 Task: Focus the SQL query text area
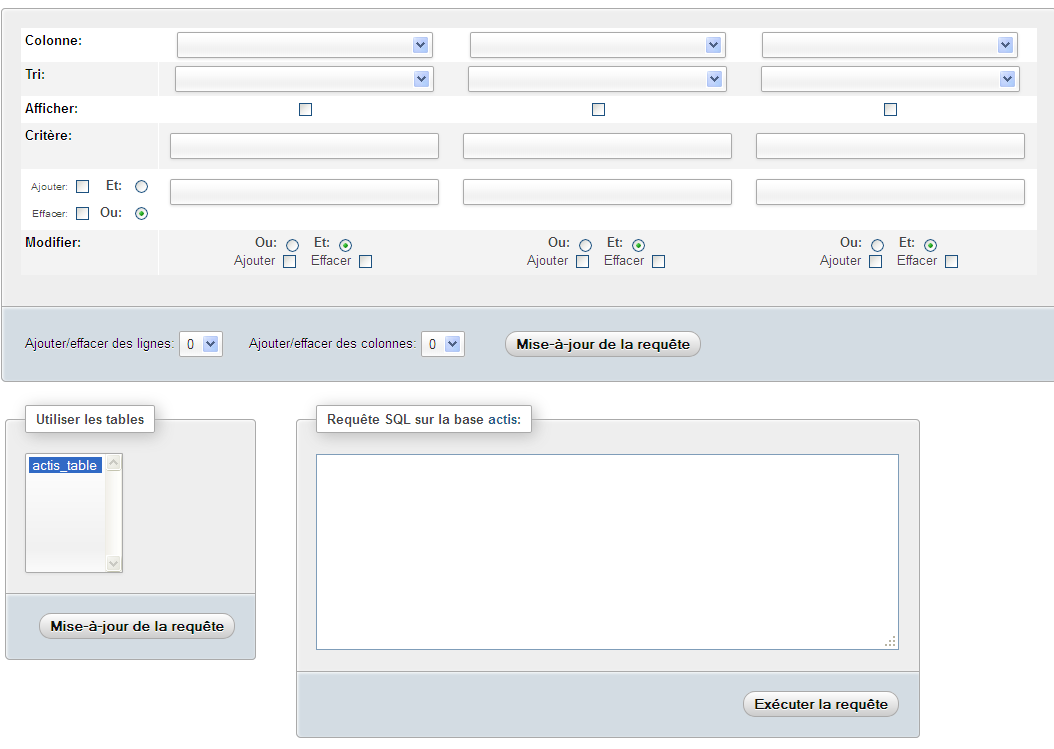[x=608, y=552]
